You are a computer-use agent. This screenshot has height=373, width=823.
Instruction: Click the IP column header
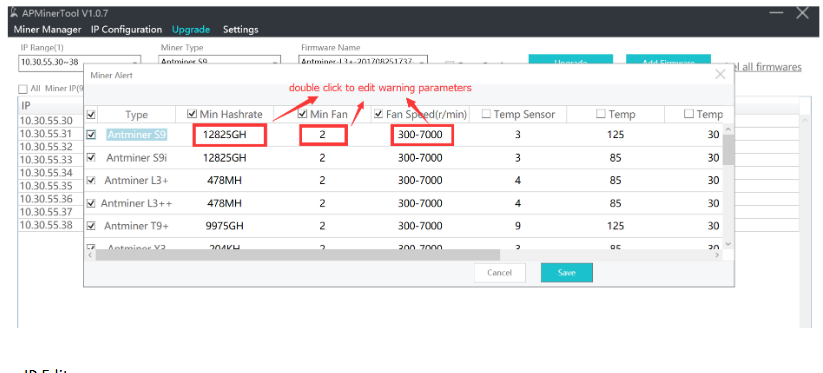pos(50,105)
